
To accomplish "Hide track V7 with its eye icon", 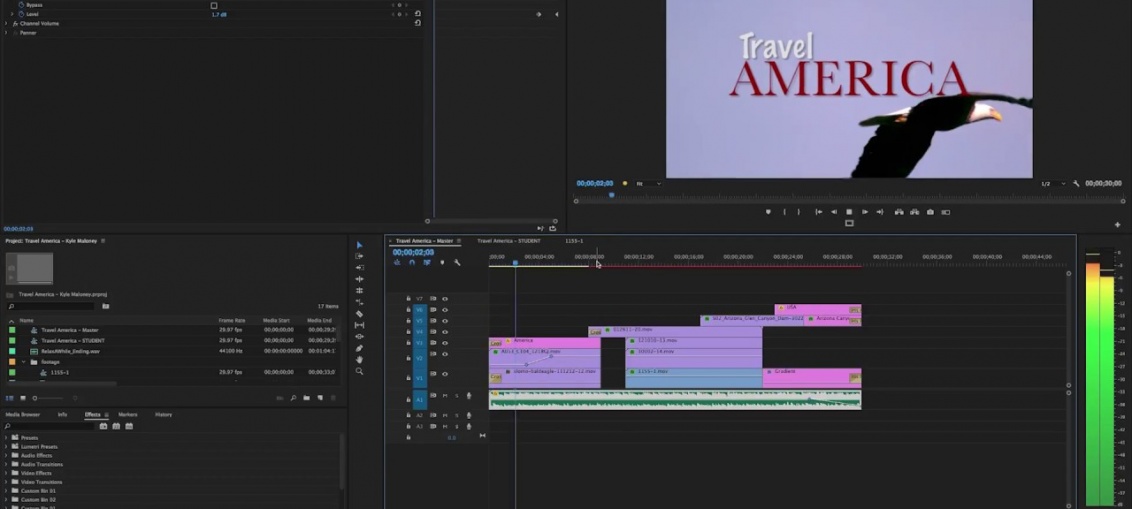I will pos(445,299).
